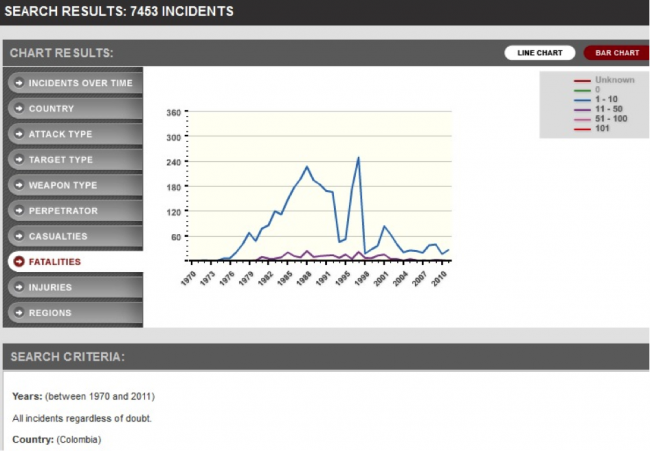The image size is (650, 451).
Task: Select the Fatalities tab
Action: 75,262
